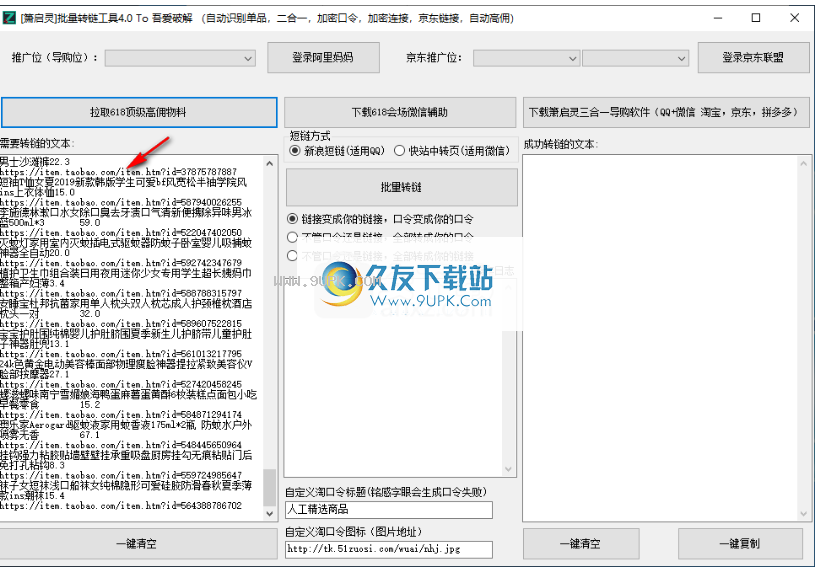This screenshot has width=821, height=568.
Task: Click the 登录京东联盟 button
Action: pyautogui.click(x=753, y=58)
